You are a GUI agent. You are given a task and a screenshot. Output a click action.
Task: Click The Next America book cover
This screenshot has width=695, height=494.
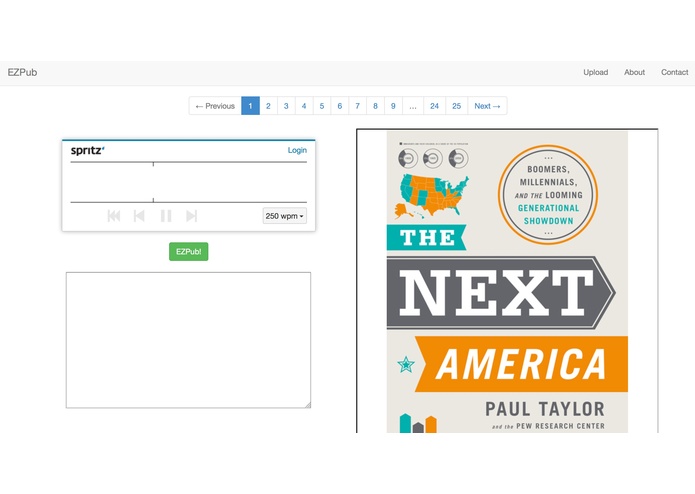pos(507,282)
